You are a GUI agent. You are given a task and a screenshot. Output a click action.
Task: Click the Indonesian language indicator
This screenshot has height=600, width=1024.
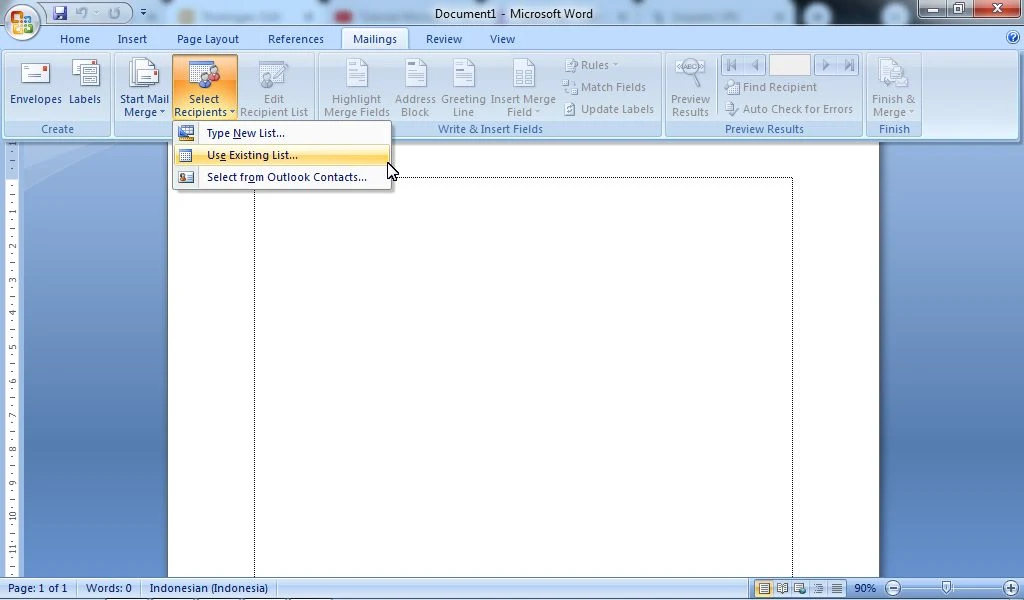[208, 588]
